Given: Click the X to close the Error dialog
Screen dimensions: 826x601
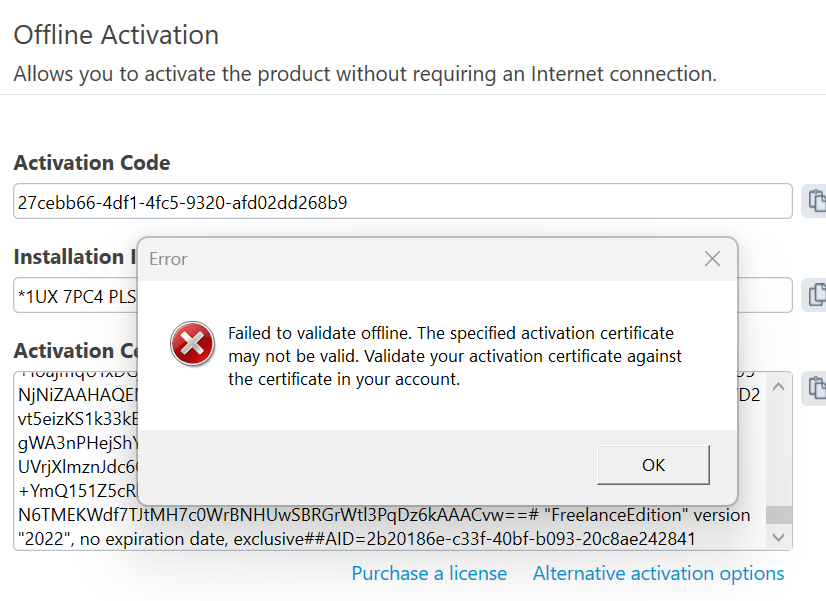Looking at the screenshot, I should [711, 258].
